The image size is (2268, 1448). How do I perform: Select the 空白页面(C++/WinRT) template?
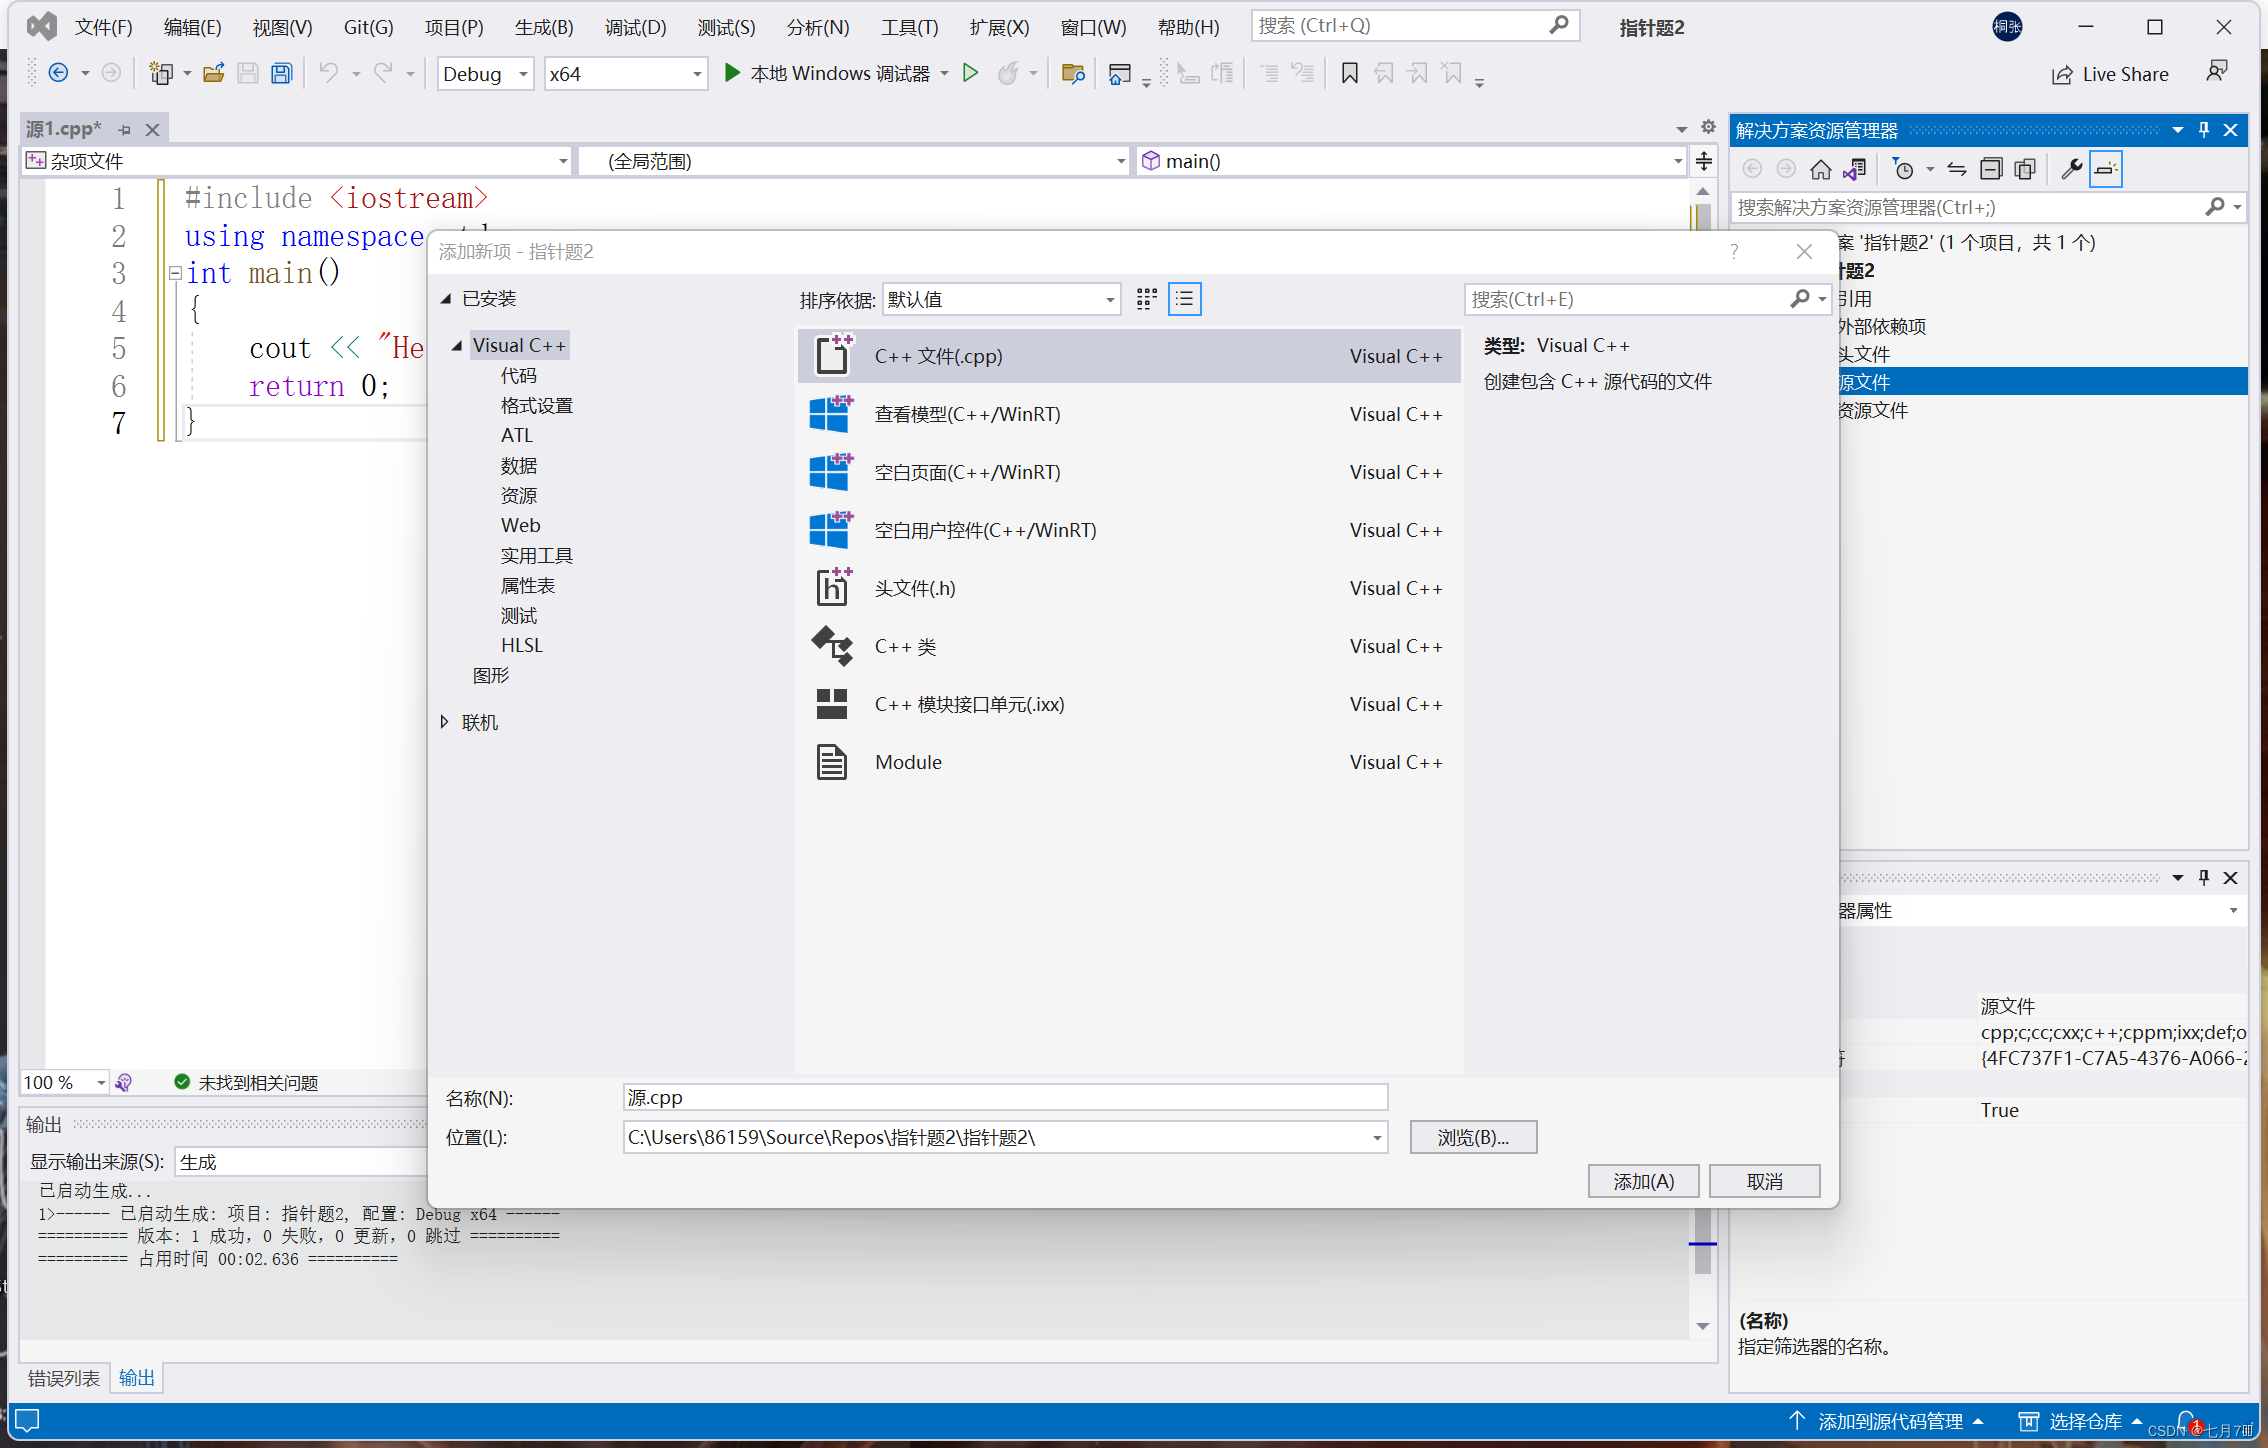1129,472
